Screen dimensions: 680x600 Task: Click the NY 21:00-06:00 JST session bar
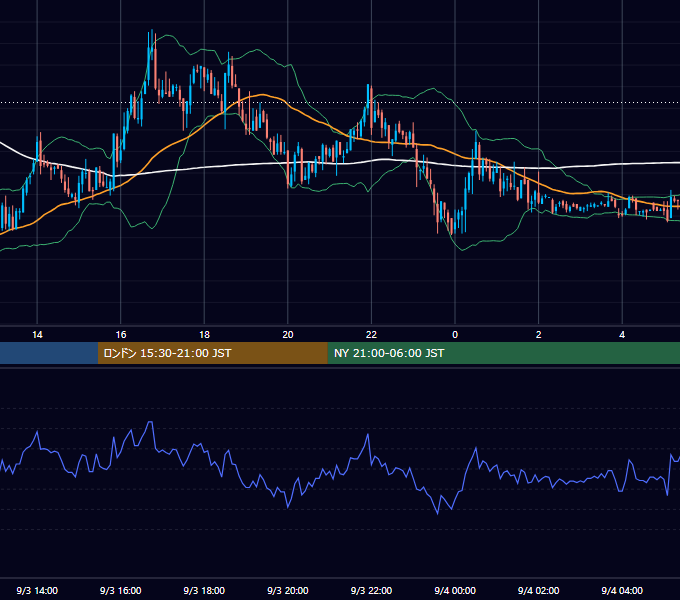click(x=503, y=353)
